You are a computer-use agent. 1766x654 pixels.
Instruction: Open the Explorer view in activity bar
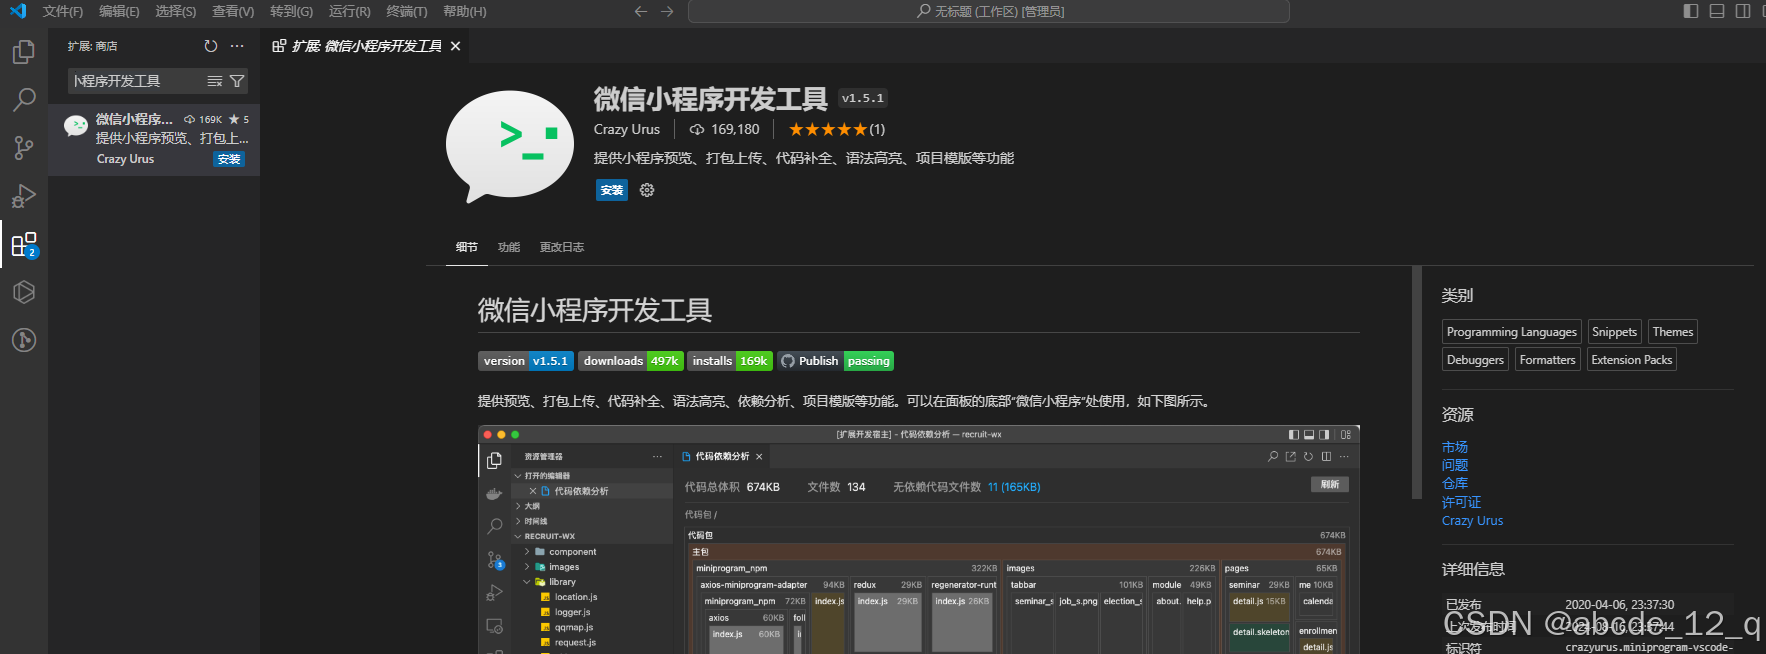tap(24, 52)
